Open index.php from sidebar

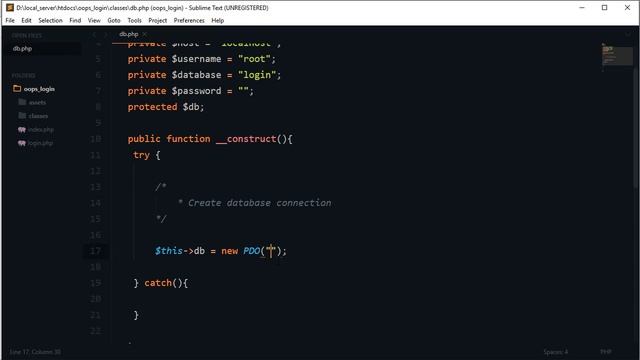click(41, 130)
